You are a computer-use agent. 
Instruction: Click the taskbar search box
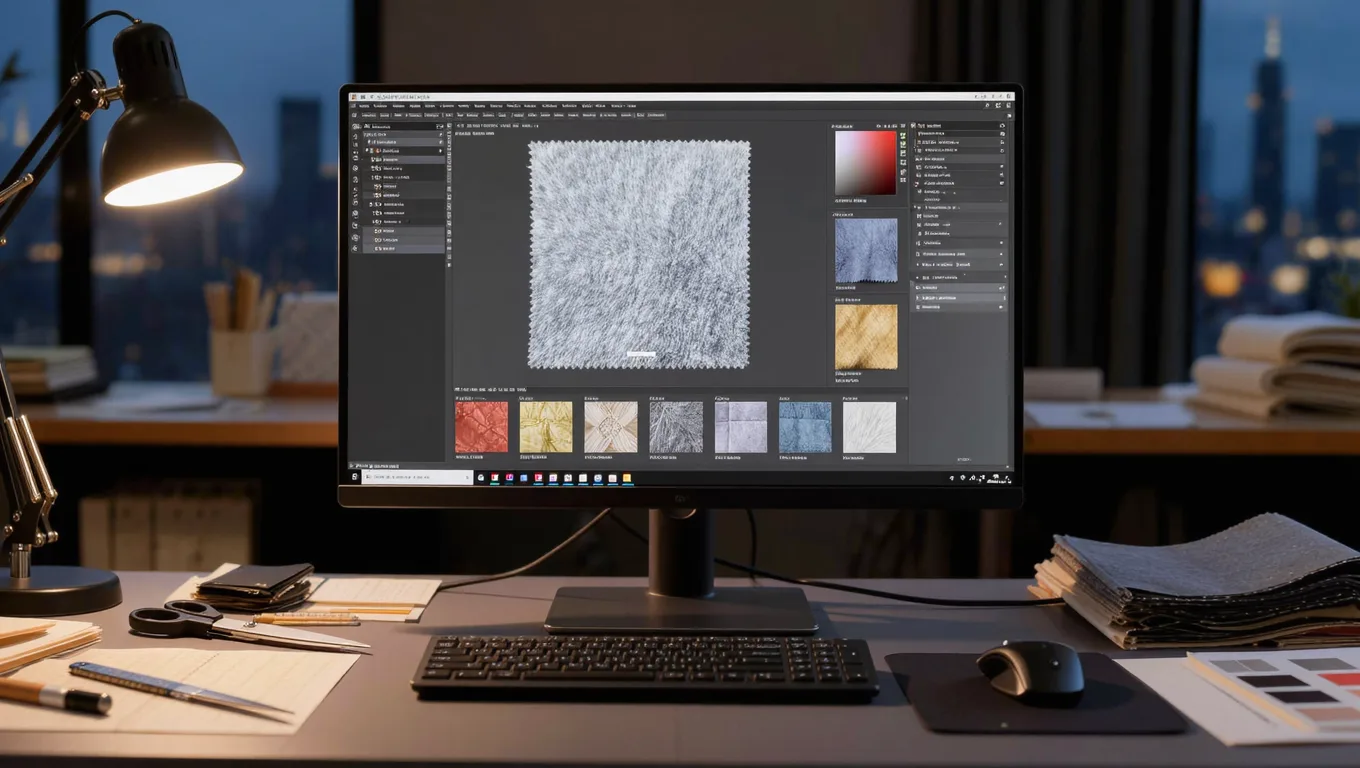tap(416, 478)
